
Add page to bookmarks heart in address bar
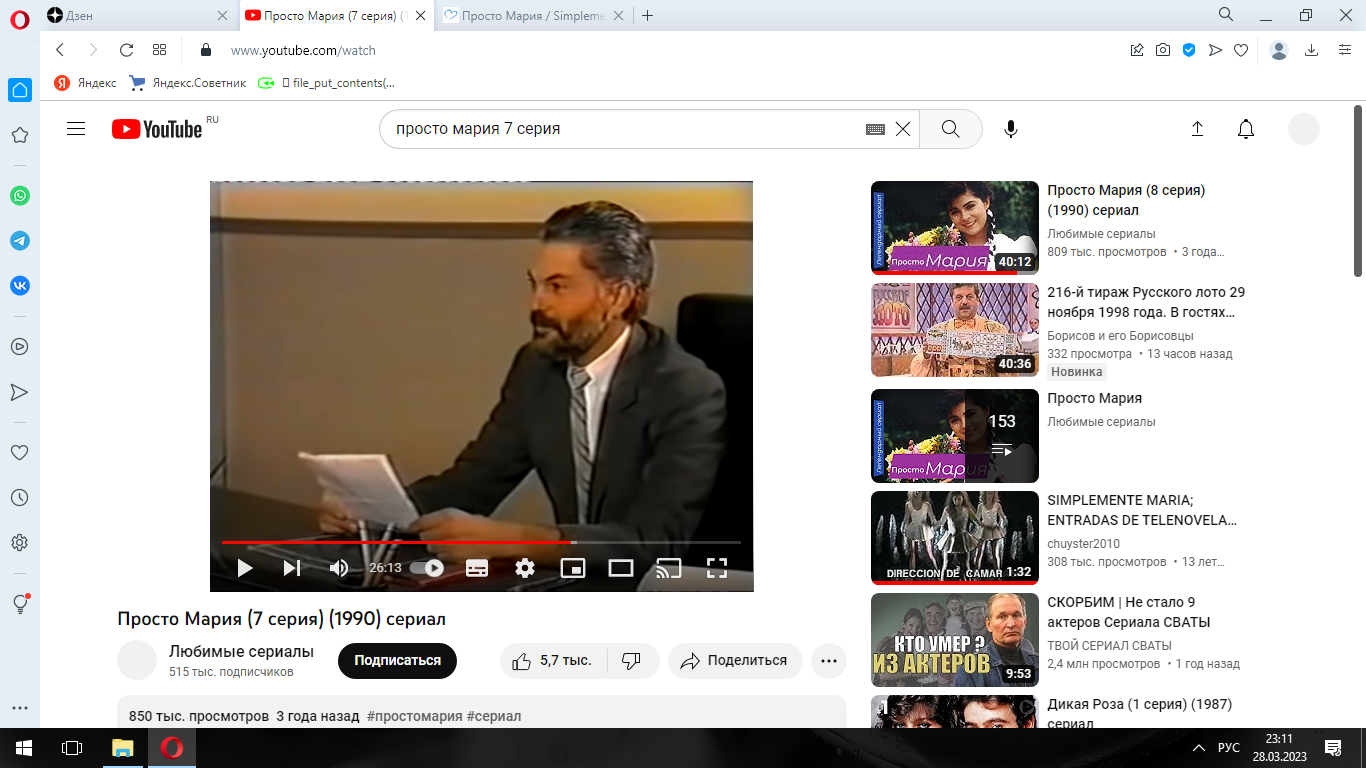point(1241,50)
